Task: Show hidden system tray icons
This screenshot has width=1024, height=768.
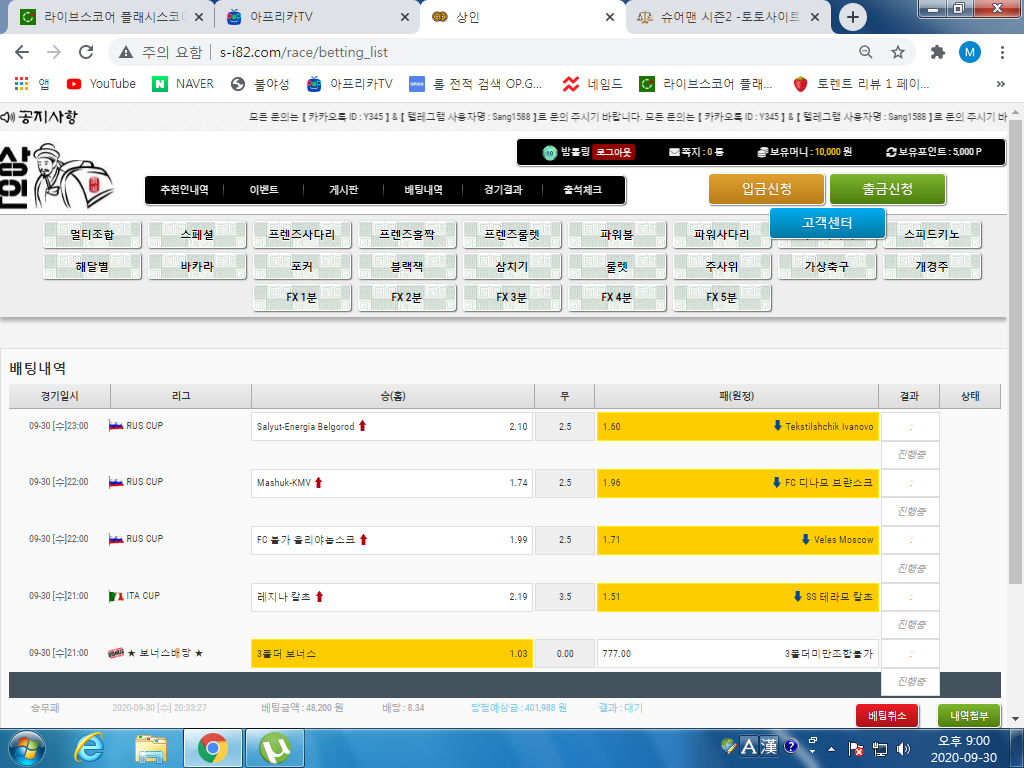Action: [811, 748]
